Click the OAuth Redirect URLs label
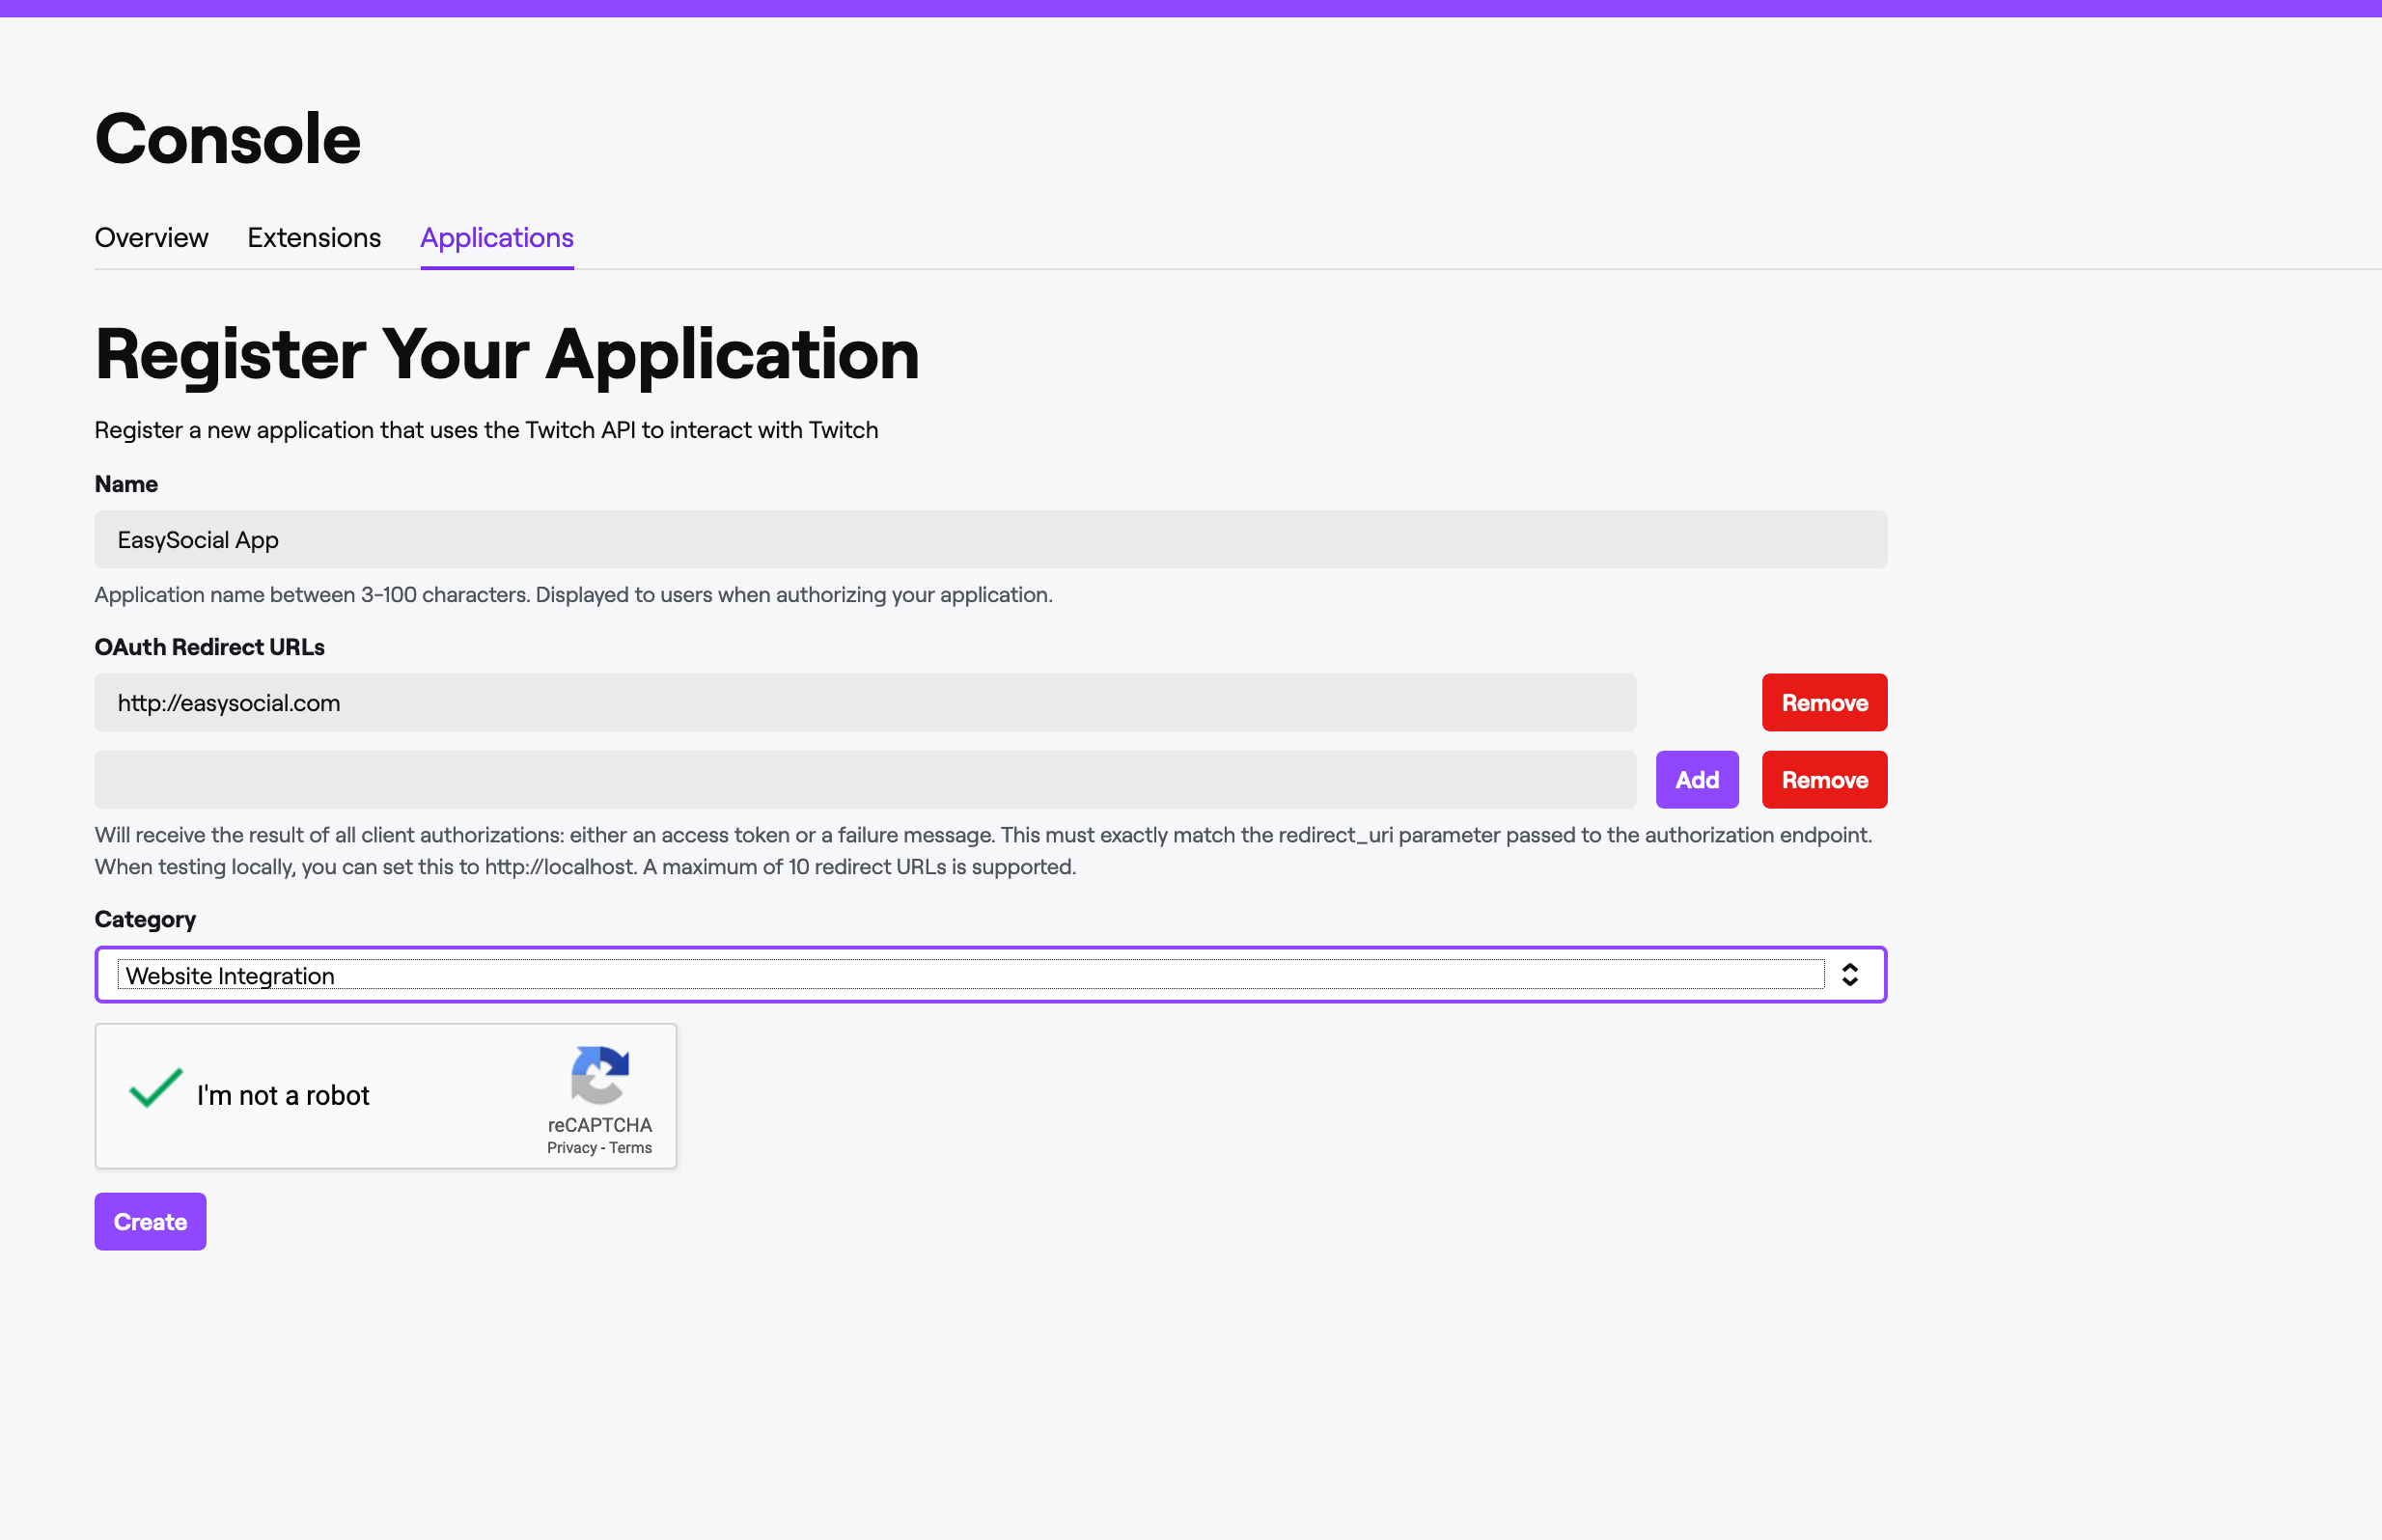Screen dimensions: 2382x1540 coord(209,647)
